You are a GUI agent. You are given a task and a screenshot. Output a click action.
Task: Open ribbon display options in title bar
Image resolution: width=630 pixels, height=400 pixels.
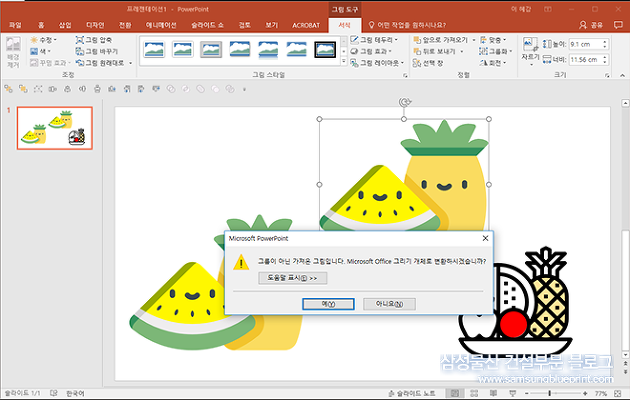548,9
